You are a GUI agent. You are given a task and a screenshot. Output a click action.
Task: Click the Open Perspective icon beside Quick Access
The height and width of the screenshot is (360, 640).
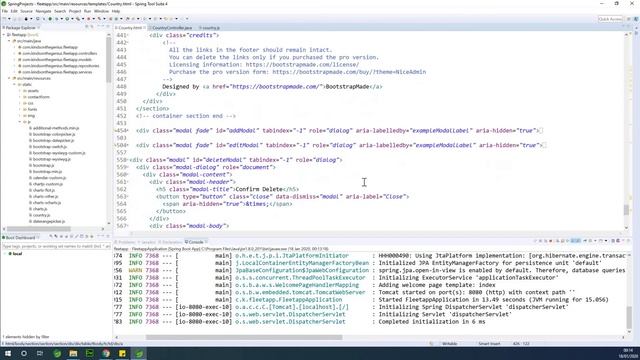coord(629,19)
